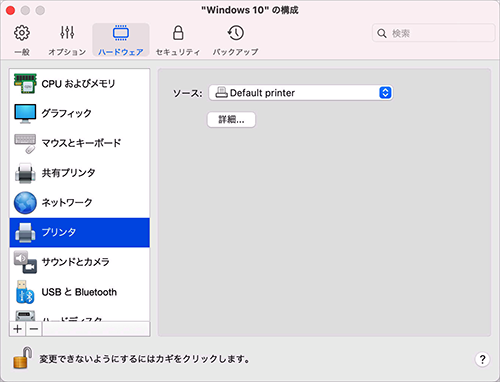Image resolution: width=500 pixels, height=382 pixels.
Task: Open the バックアップ clock tab
Action: 235,40
